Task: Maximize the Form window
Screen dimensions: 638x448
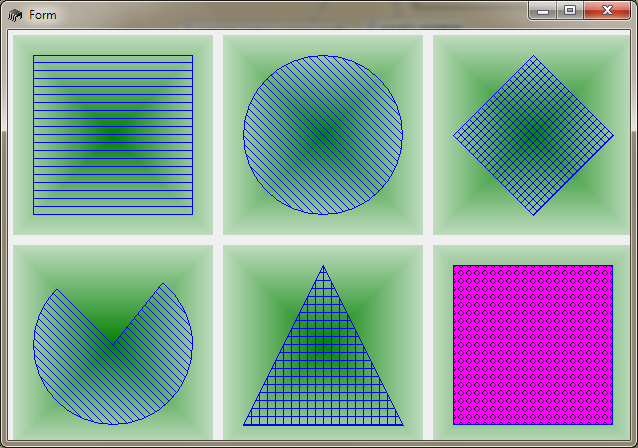Action: [x=569, y=11]
